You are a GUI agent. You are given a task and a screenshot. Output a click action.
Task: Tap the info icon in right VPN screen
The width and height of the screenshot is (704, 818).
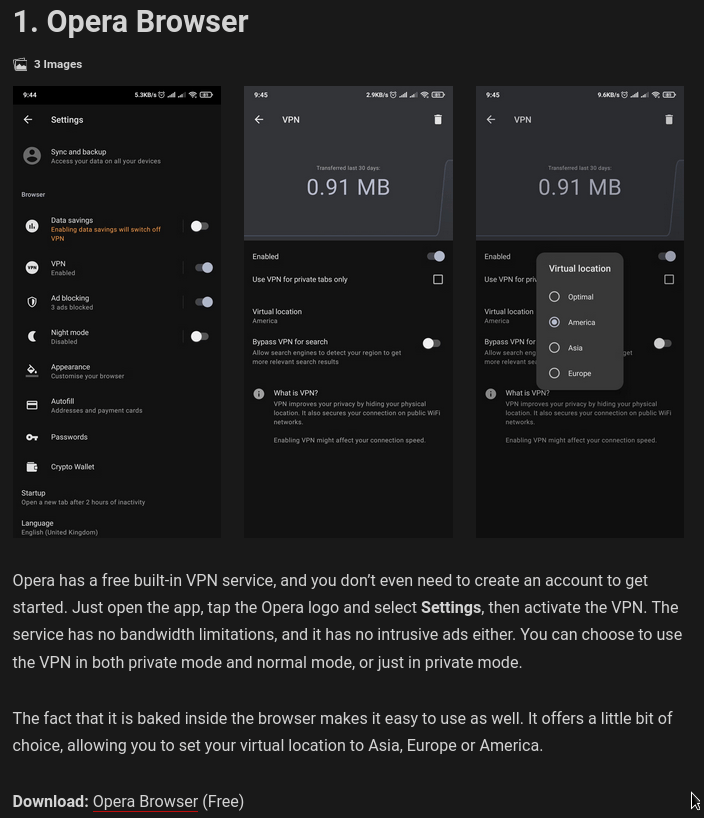pyautogui.click(x=491, y=394)
